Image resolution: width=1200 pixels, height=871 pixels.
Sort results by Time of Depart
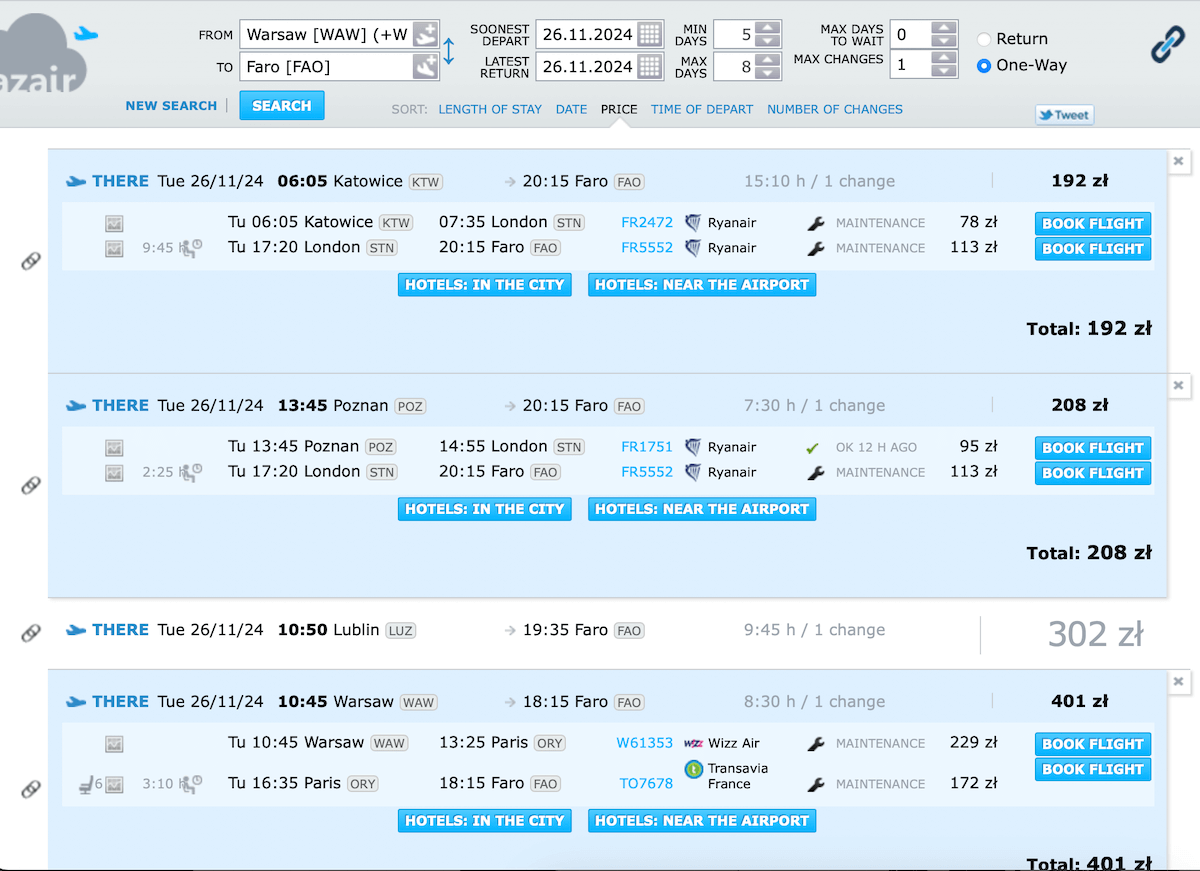pos(701,109)
